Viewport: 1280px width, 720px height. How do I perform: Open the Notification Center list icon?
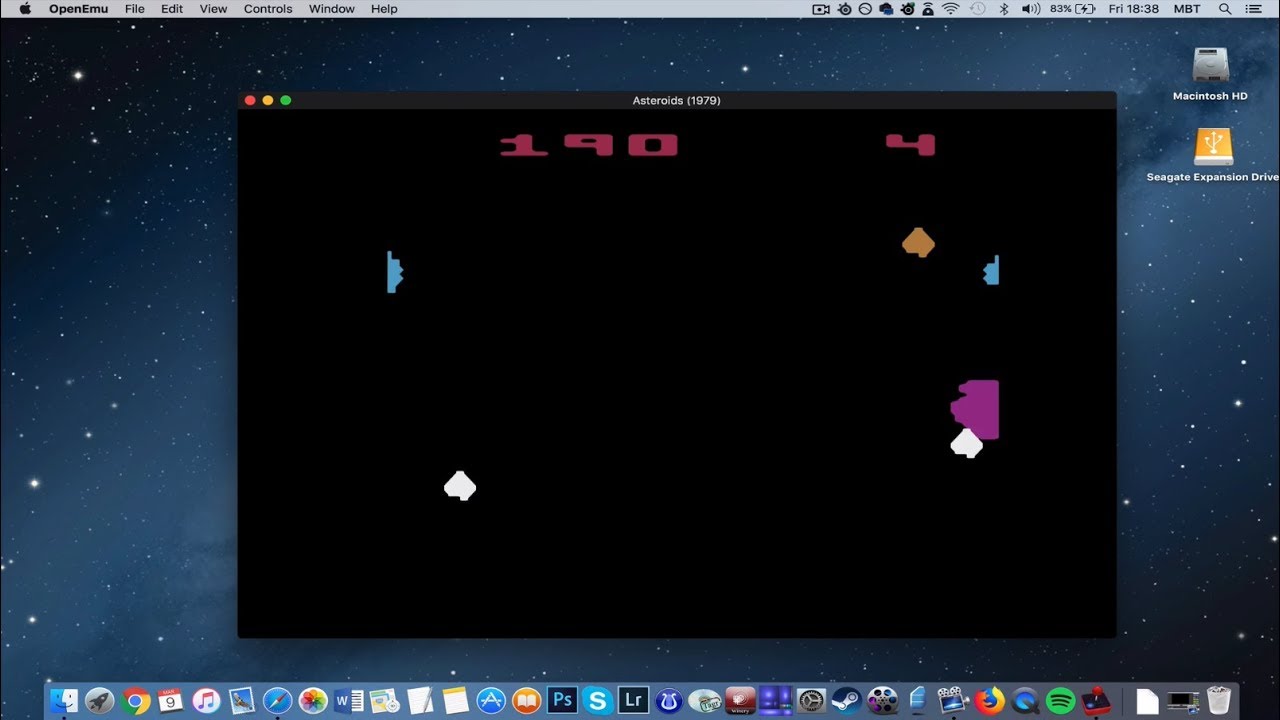pos(1256,9)
